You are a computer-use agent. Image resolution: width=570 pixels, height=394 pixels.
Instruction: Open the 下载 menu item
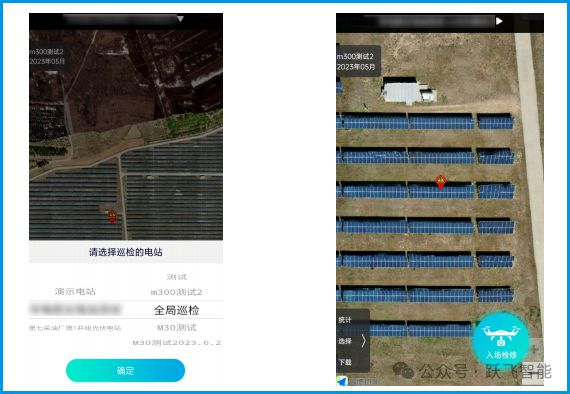pyautogui.click(x=345, y=362)
